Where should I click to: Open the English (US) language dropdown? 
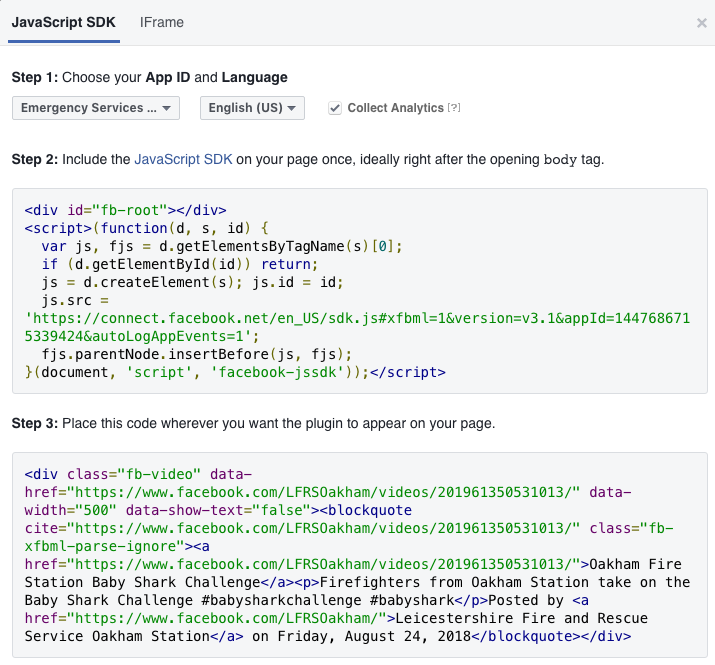pyautogui.click(x=252, y=108)
